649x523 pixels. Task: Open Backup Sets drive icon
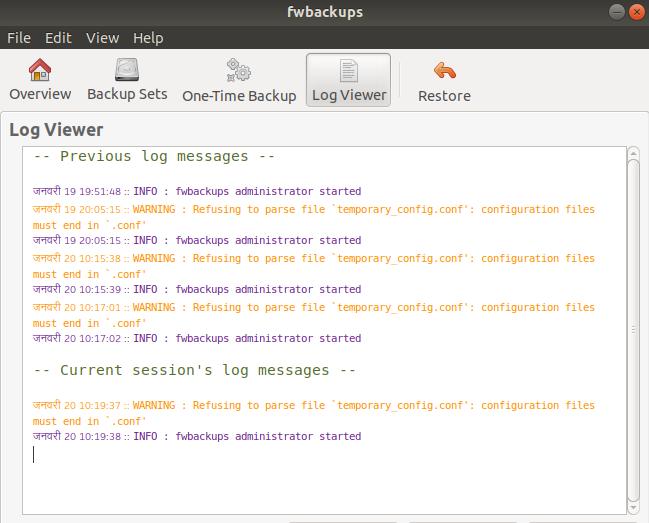click(x=127, y=70)
